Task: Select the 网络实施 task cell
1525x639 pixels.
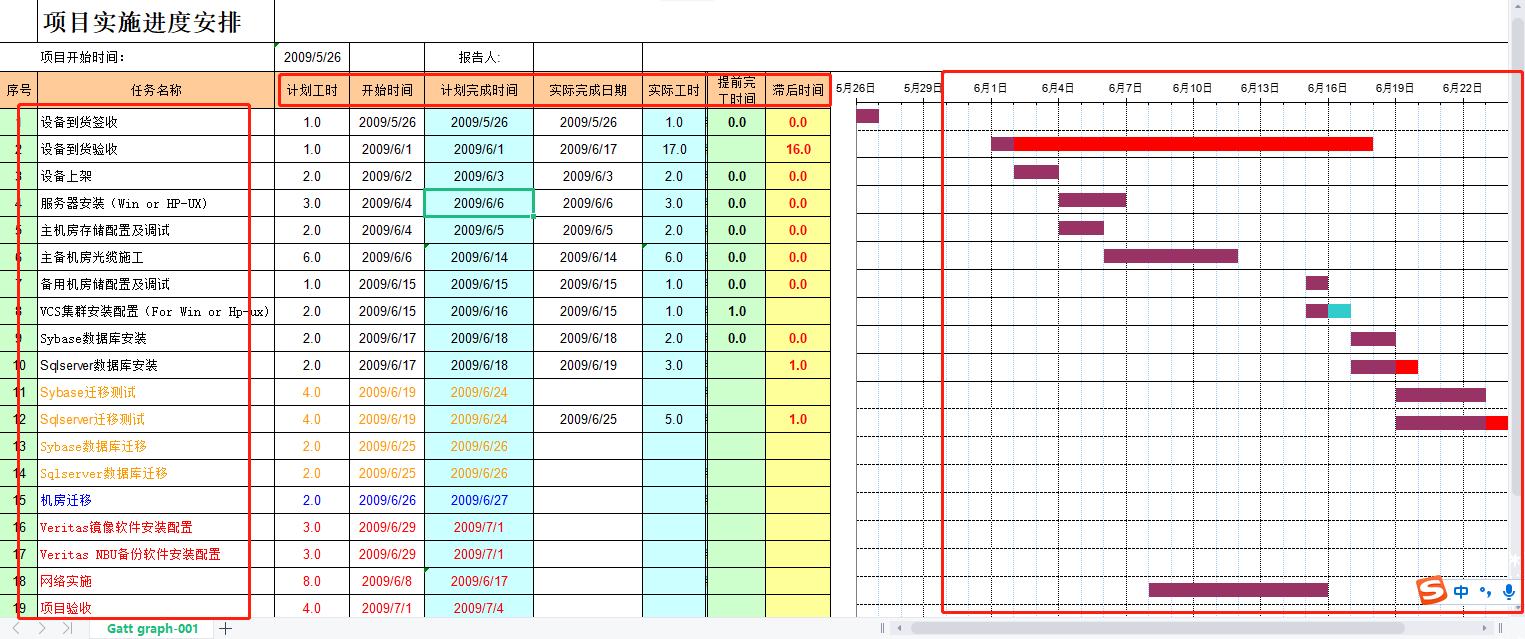Action: point(156,581)
